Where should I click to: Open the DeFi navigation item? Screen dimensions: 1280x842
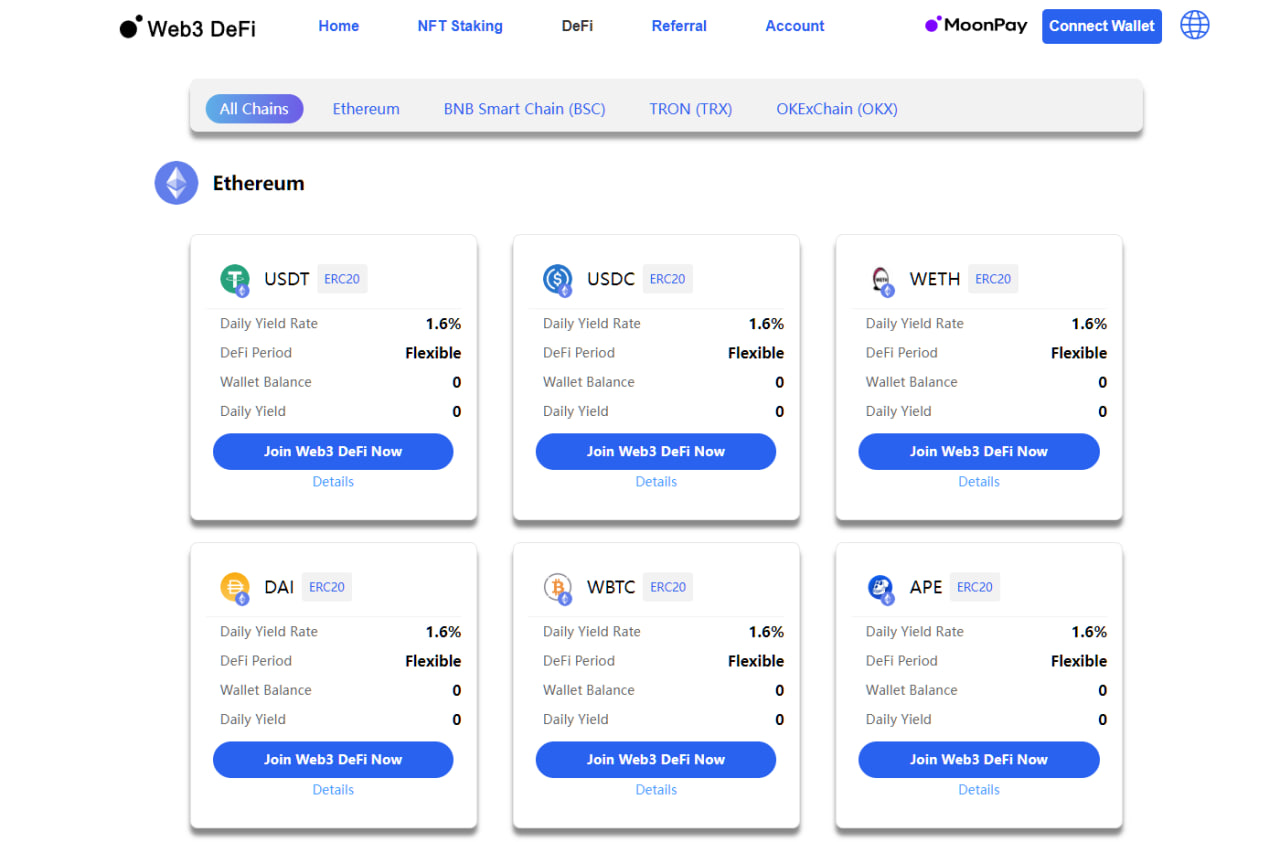pos(577,26)
